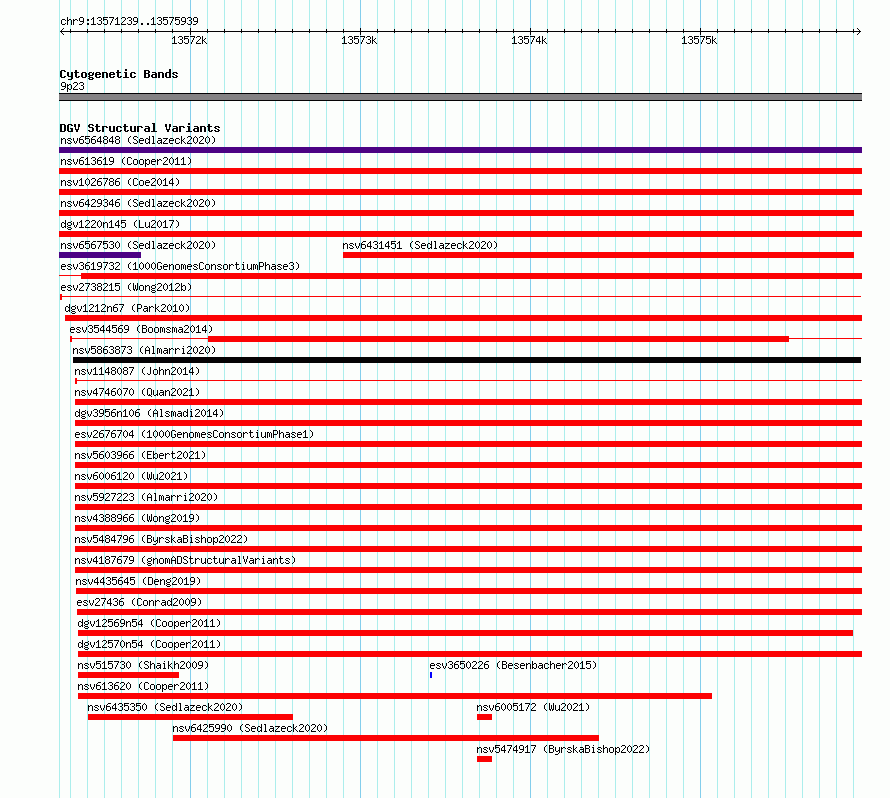The image size is (890, 798).
Task: Click the gray 9p23 cytogenetic band bar
Action: click(460, 97)
